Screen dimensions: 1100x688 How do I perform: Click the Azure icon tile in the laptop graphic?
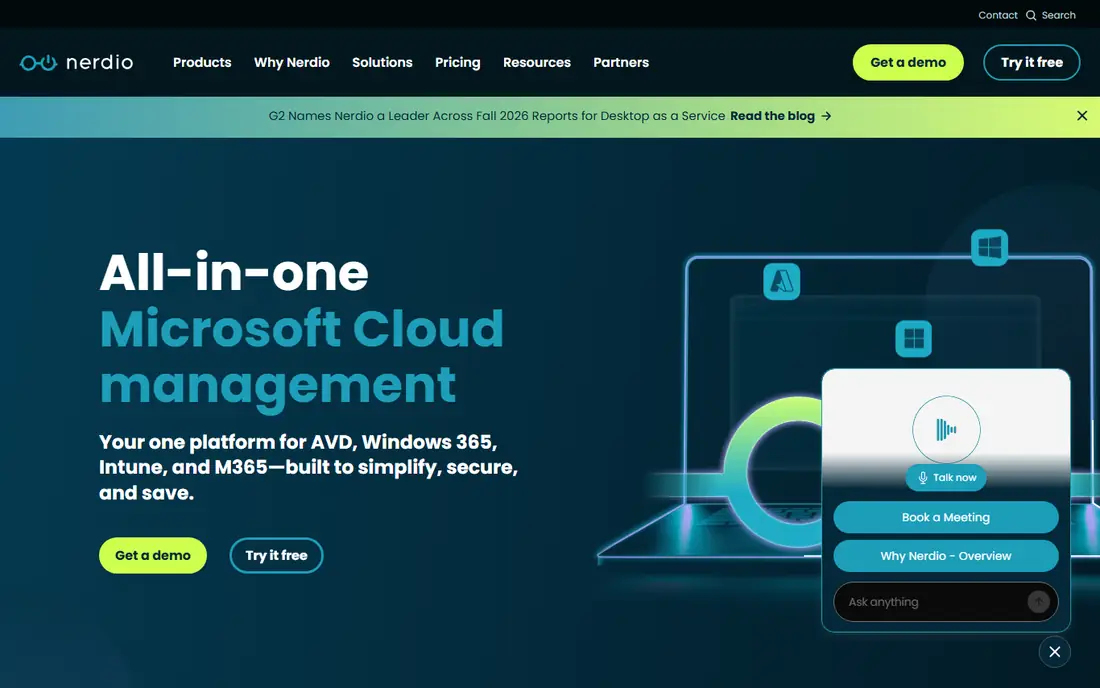(x=782, y=281)
